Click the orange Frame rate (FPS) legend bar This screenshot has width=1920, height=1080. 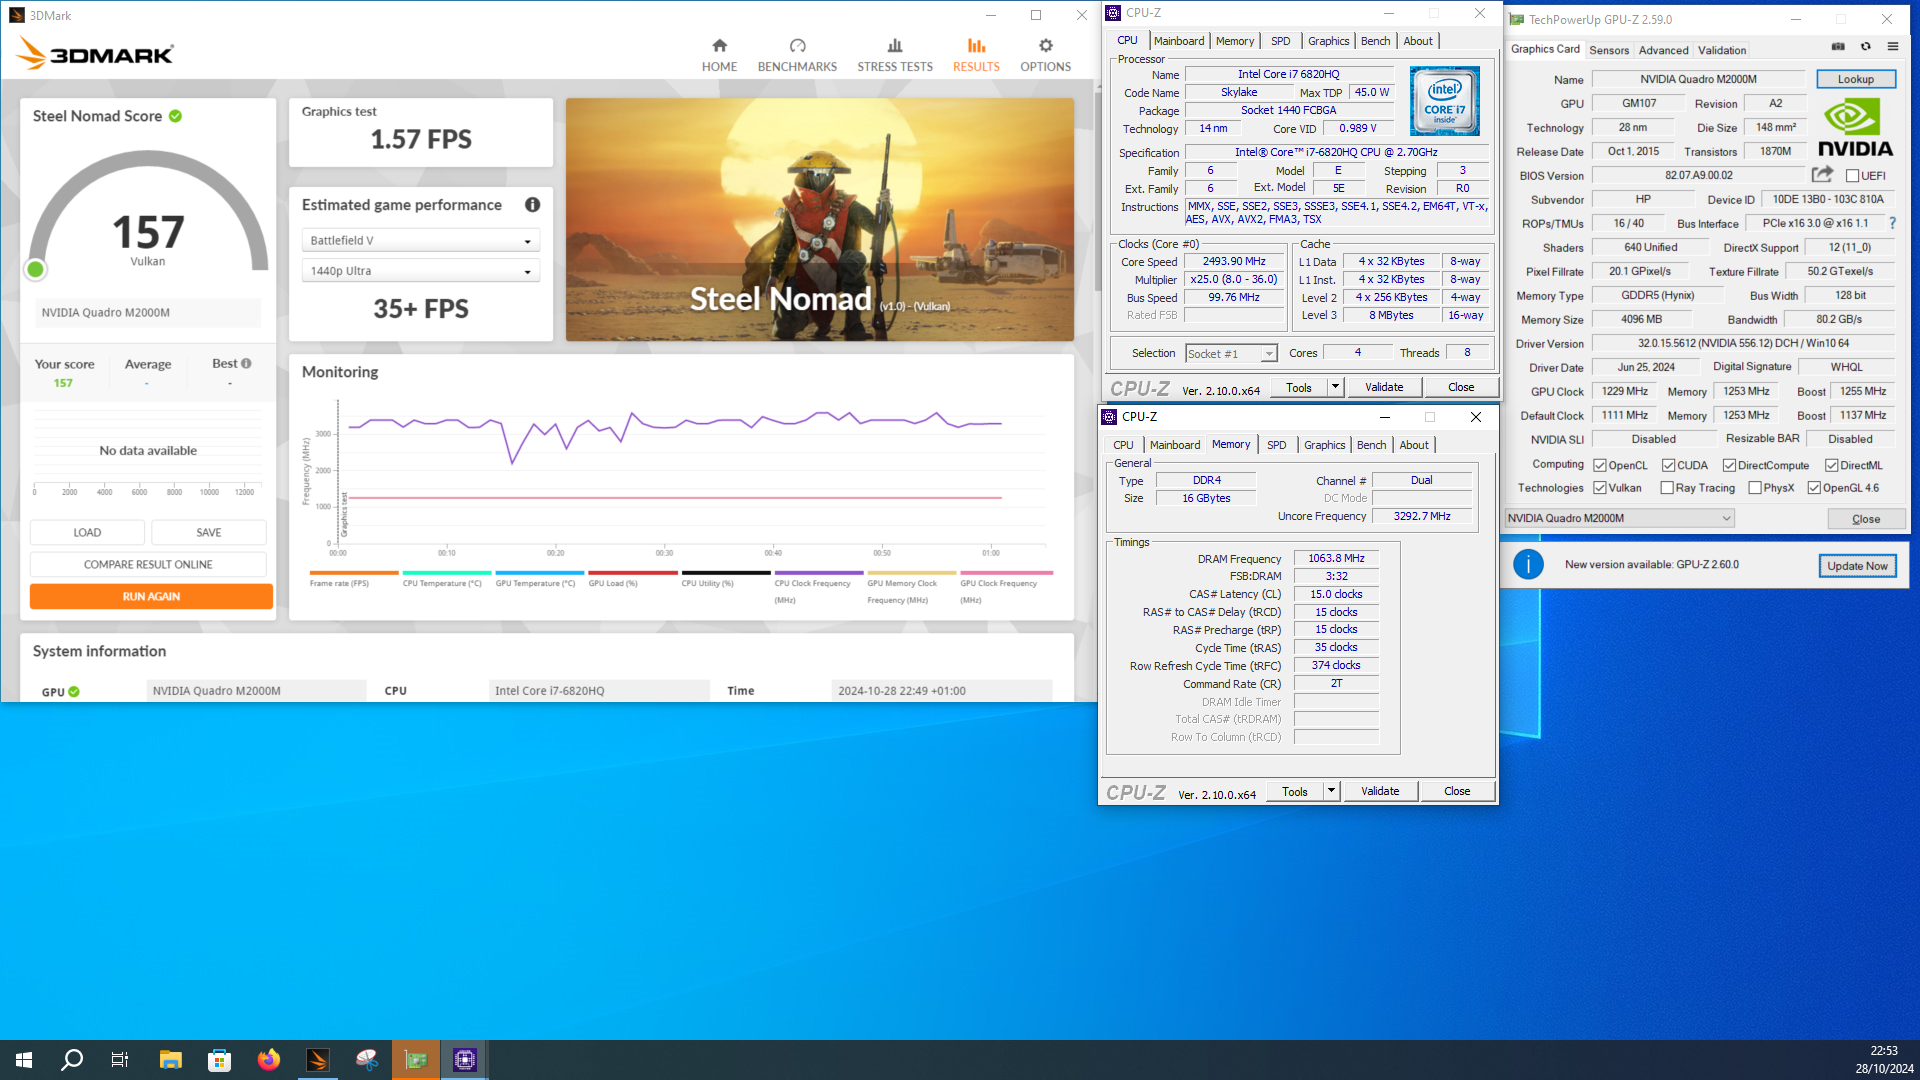tap(354, 573)
